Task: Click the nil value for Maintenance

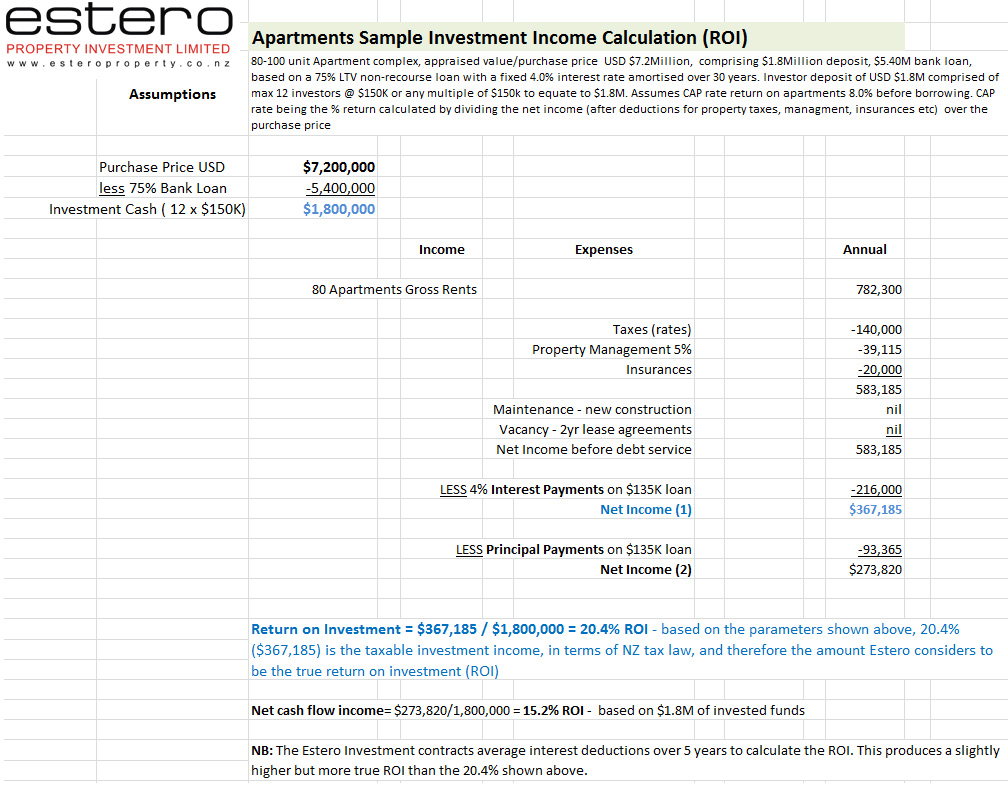Action: click(x=894, y=409)
